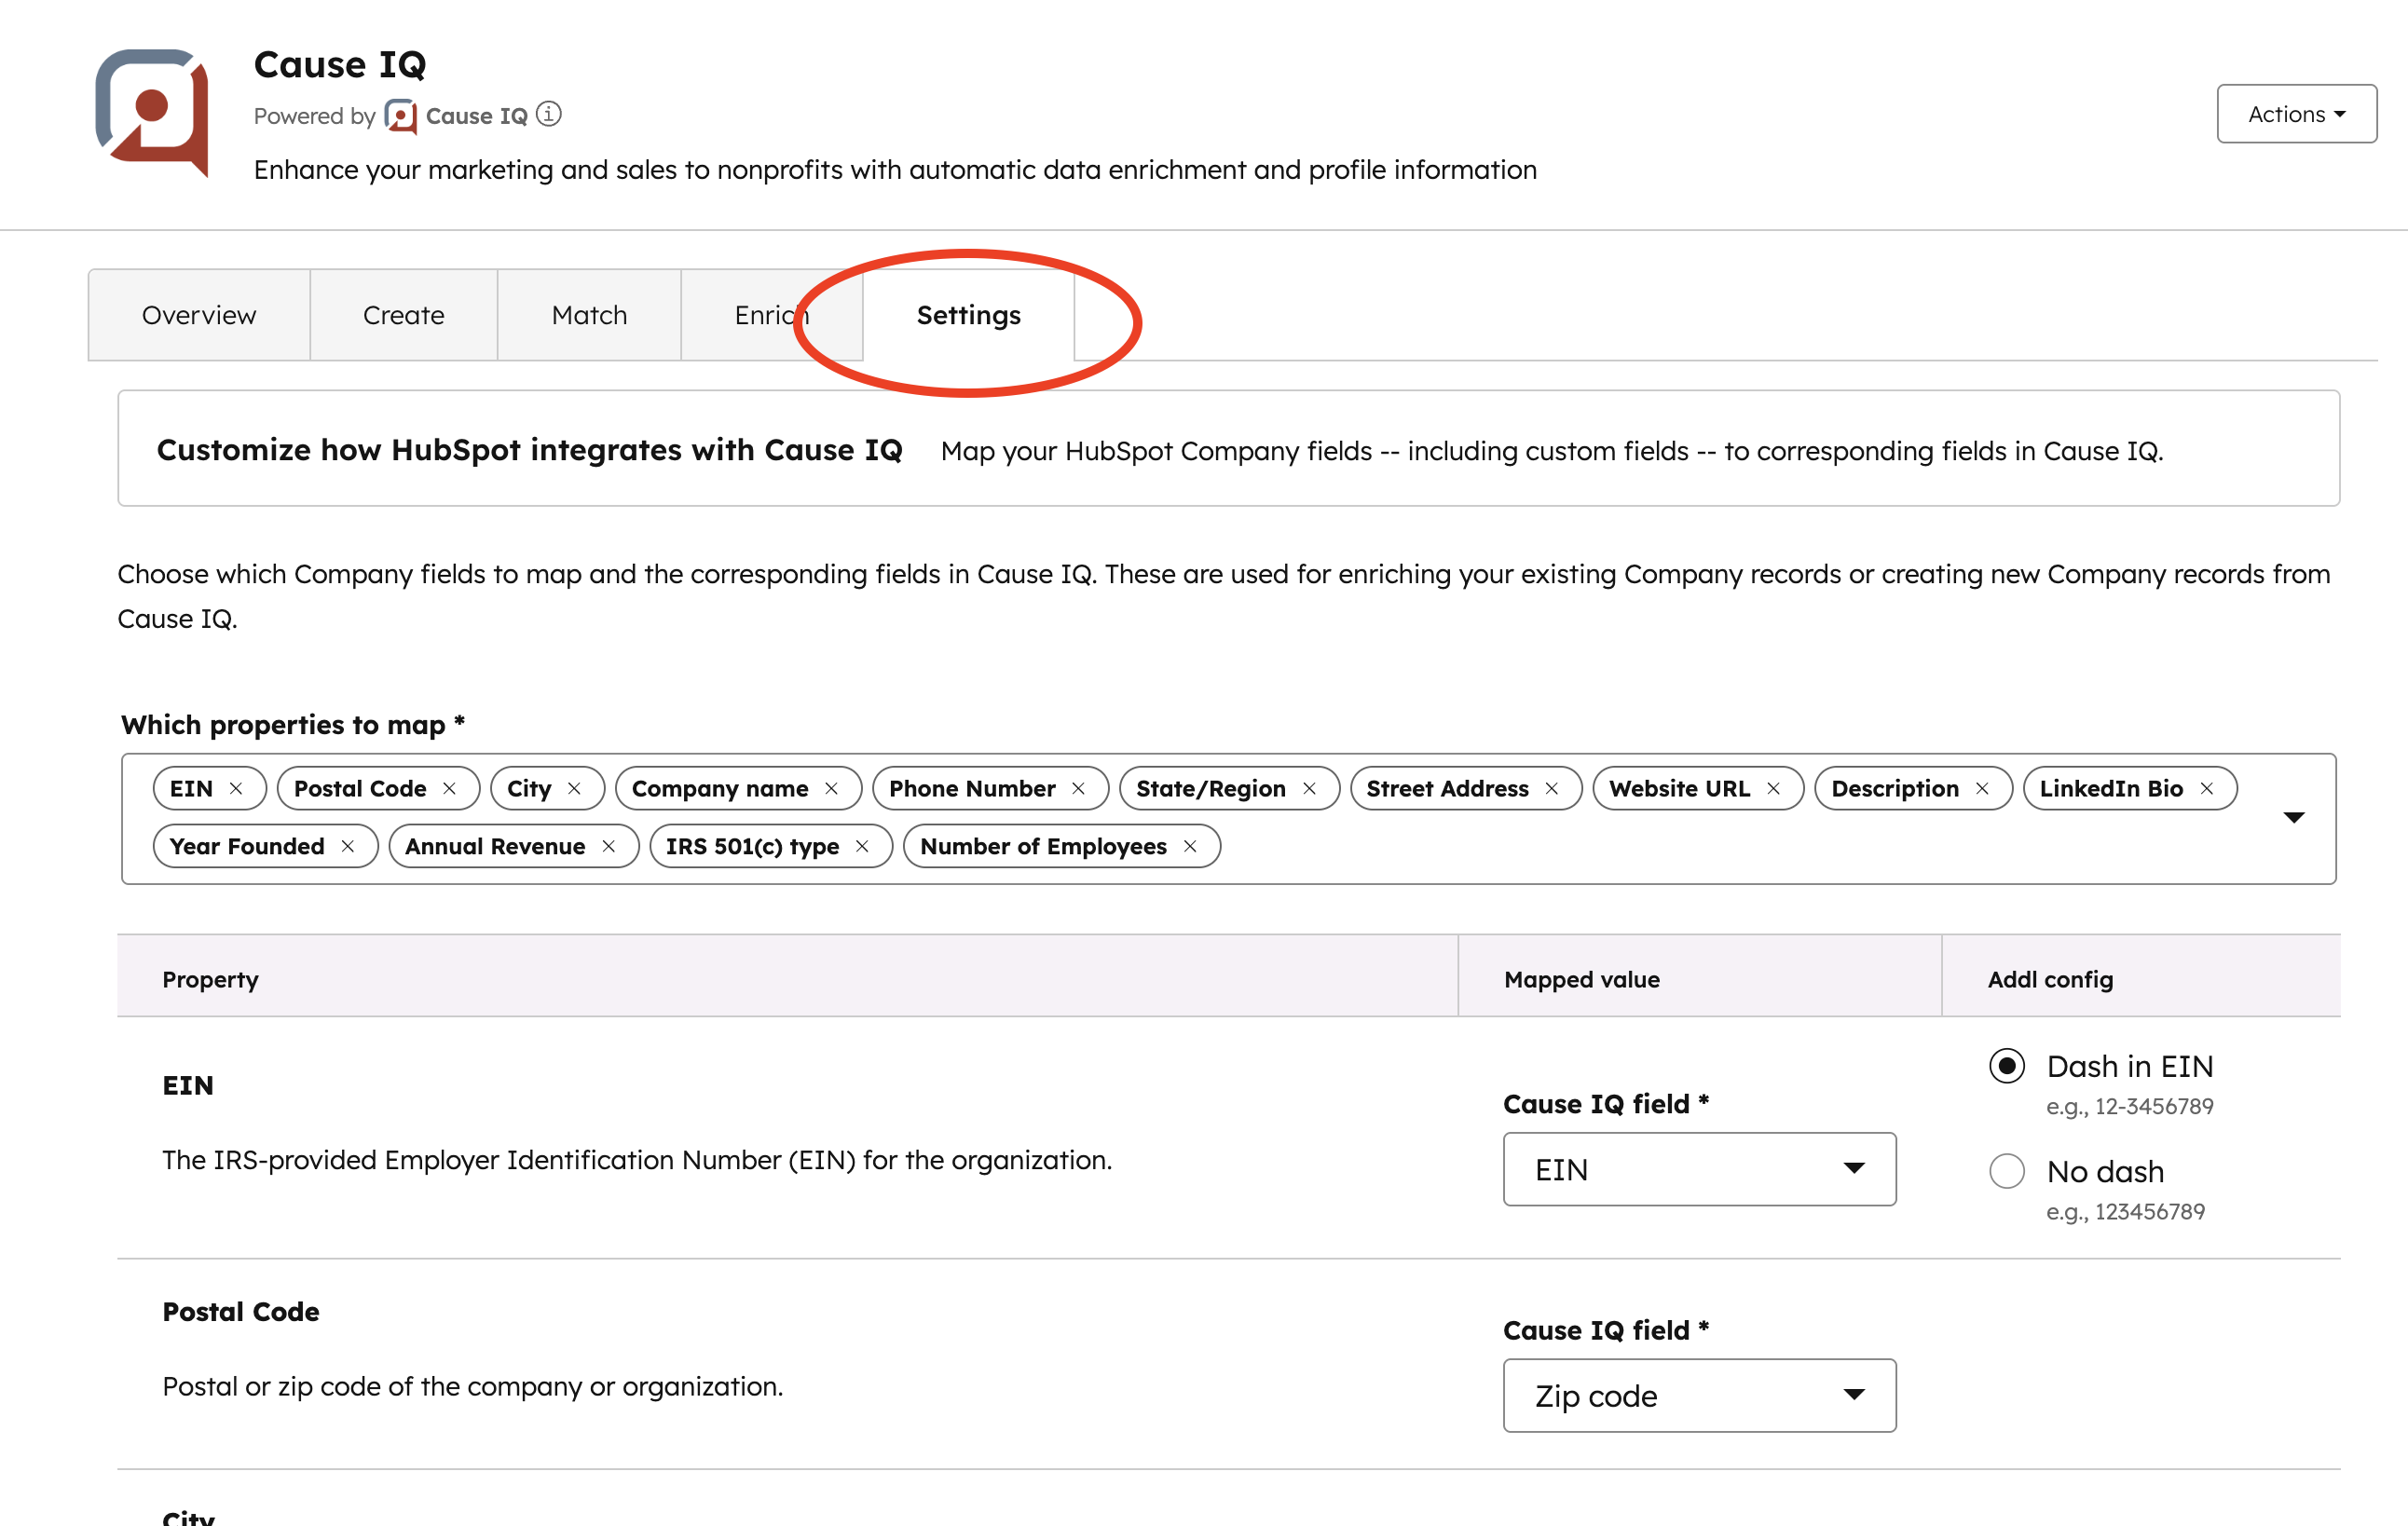The width and height of the screenshot is (2408, 1526).
Task: Open the Actions dropdown
Action: tap(2296, 113)
